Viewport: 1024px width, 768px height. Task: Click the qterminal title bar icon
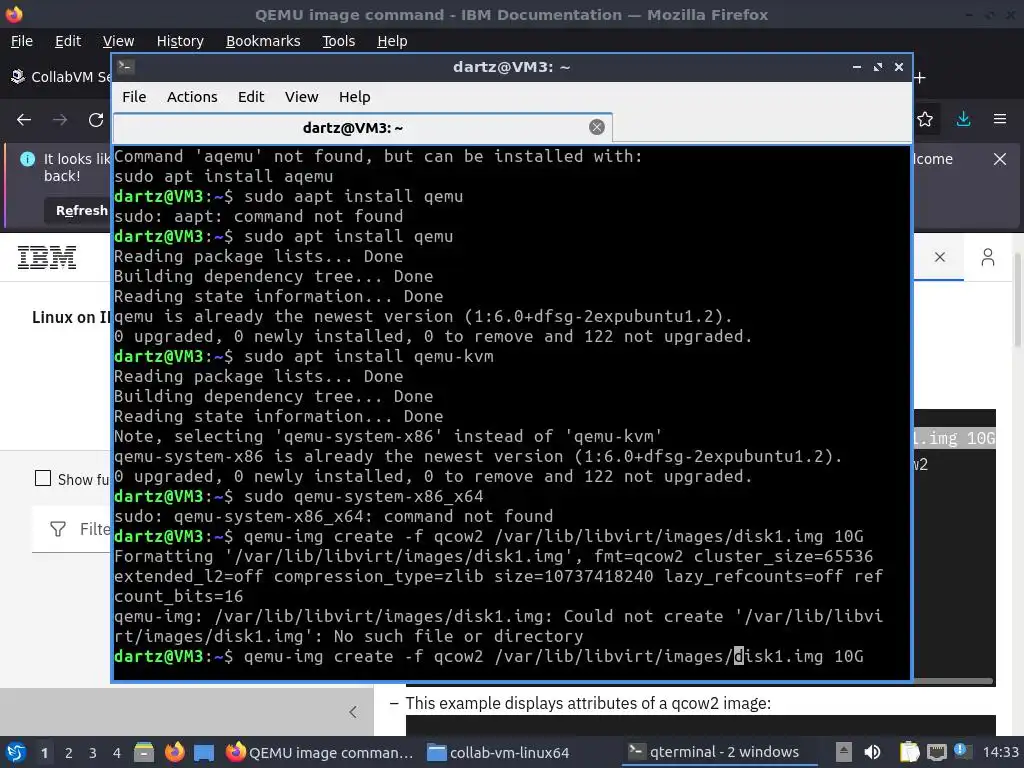pyautogui.click(x=126, y=67)
